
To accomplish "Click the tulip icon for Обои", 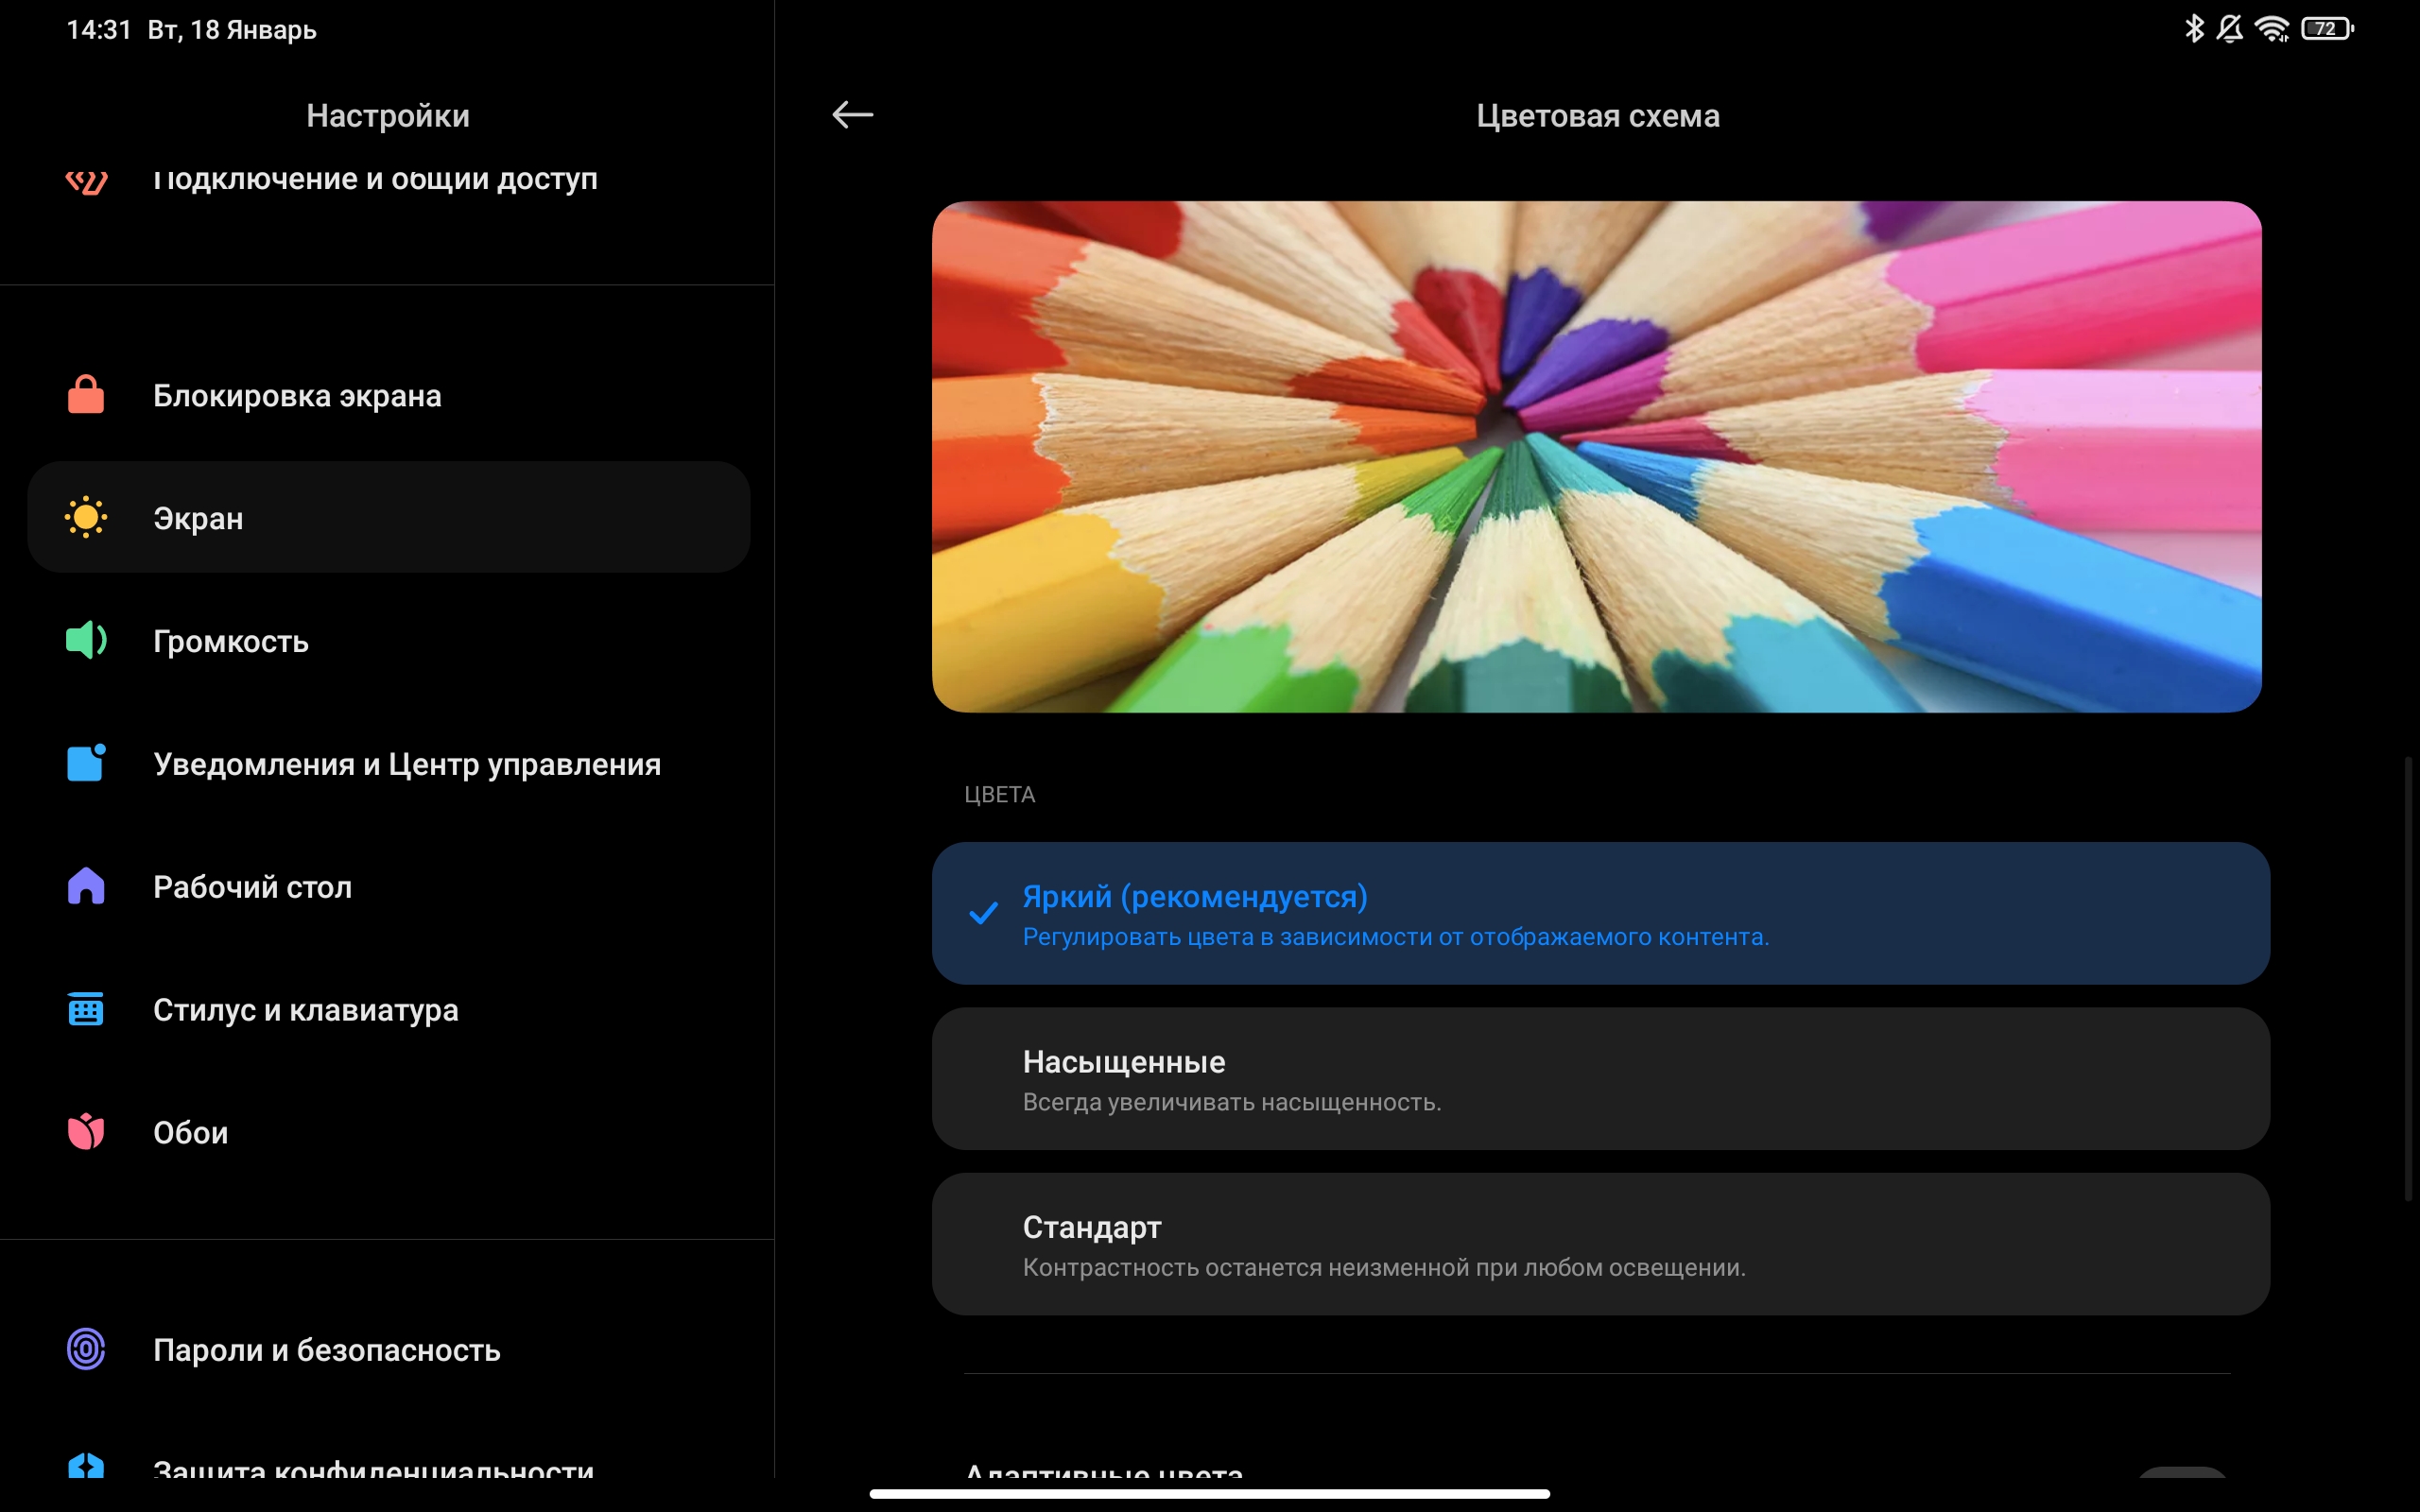I will coord(86,1132).
